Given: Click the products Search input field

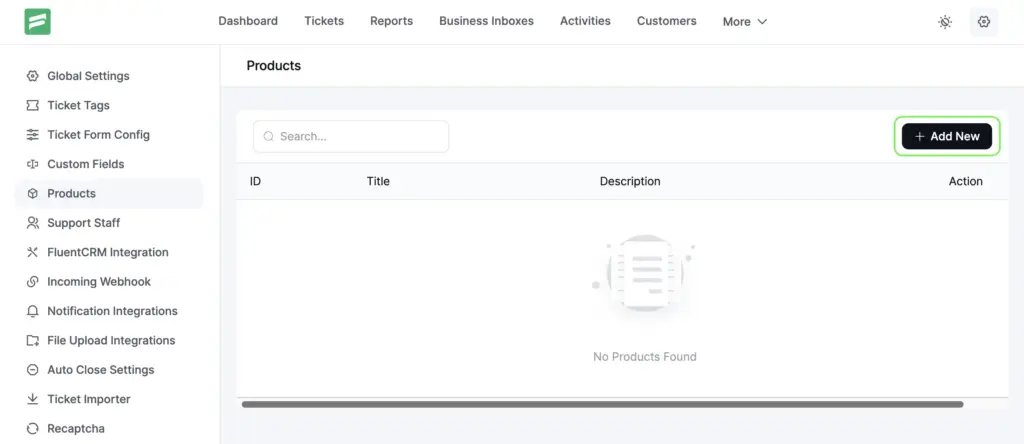Looking at the screenshot, I should tap(351, 136).
